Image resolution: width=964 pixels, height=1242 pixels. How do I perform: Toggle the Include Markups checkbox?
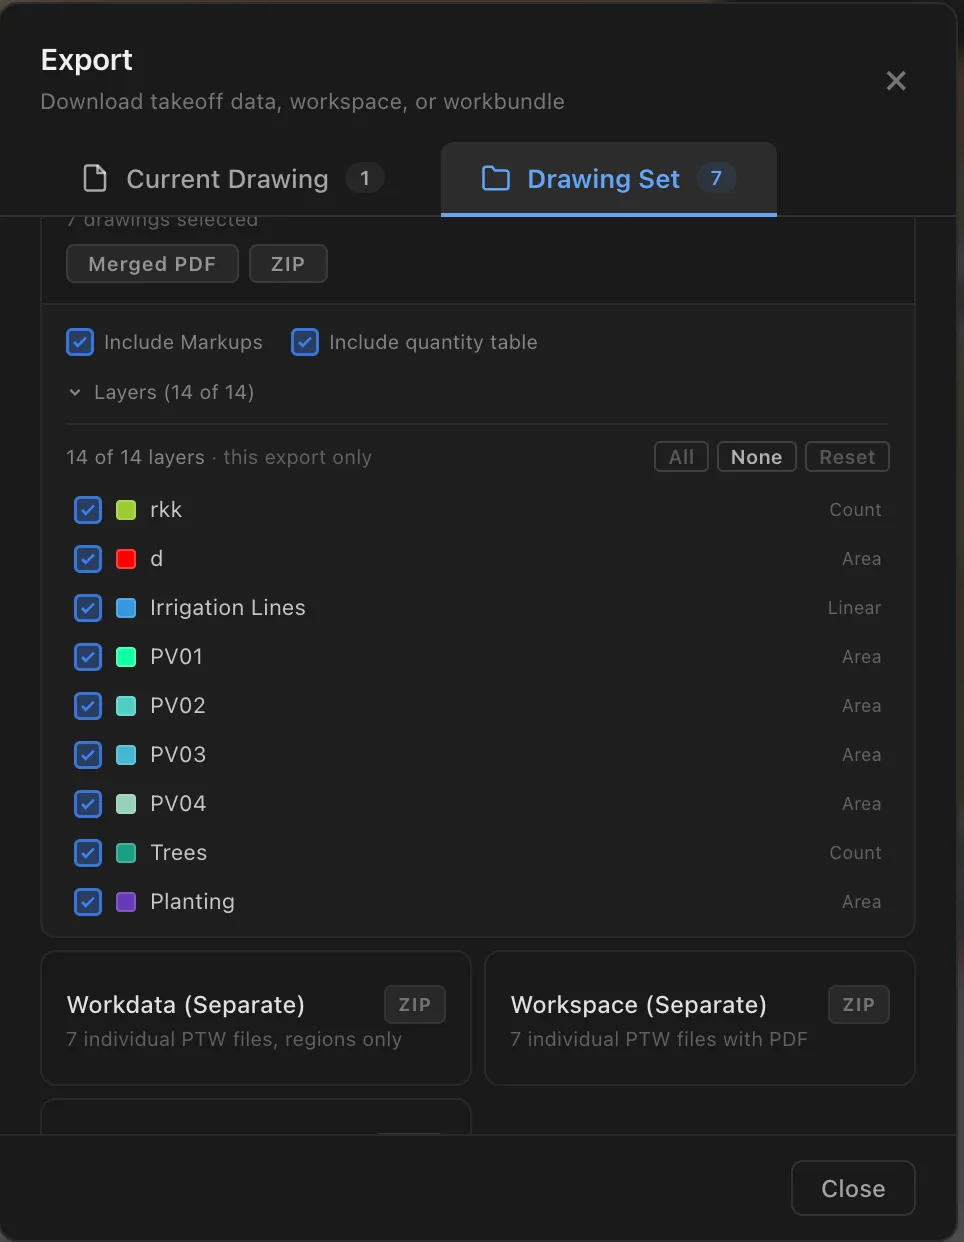point(80,342)
